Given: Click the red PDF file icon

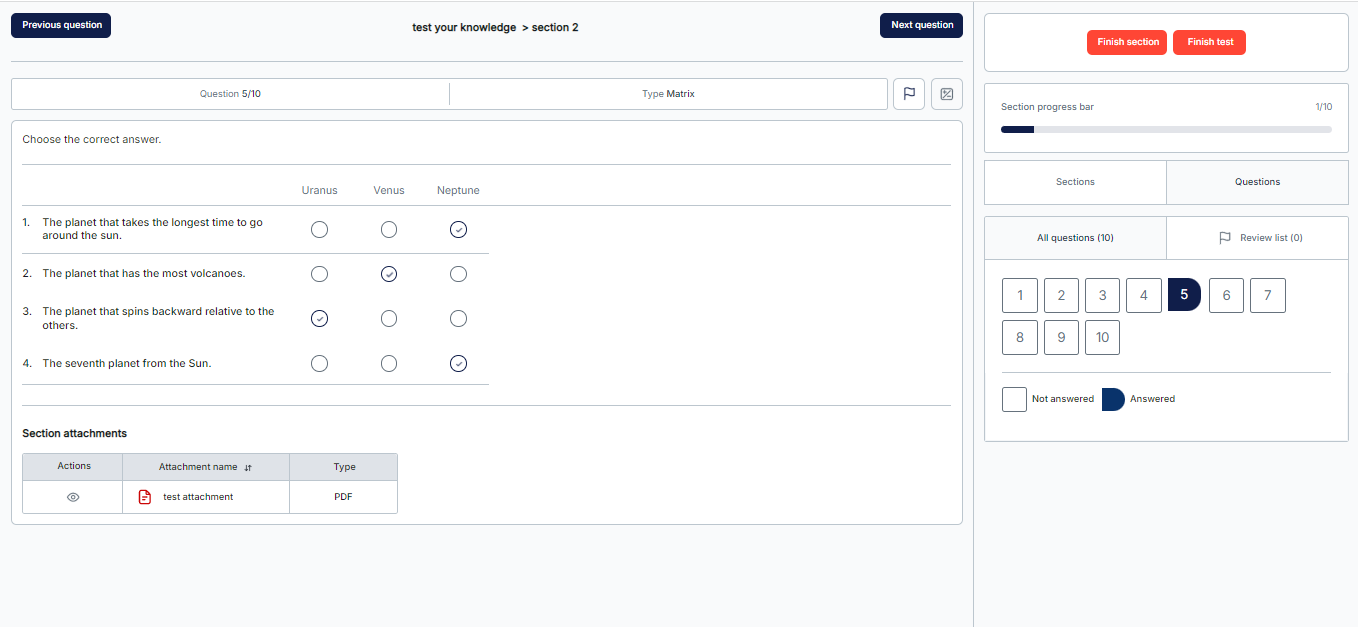Looking at the screenshot, I should [145, 497].
